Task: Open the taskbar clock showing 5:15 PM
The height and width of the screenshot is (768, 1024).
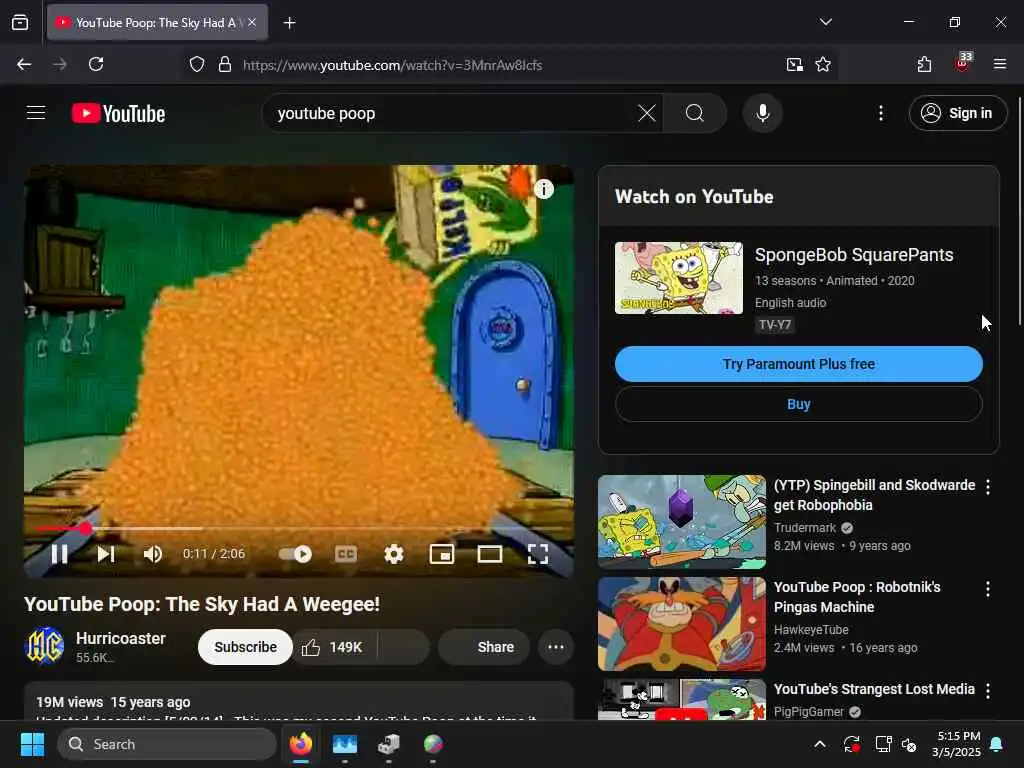Action: click(x=956, y=744)
